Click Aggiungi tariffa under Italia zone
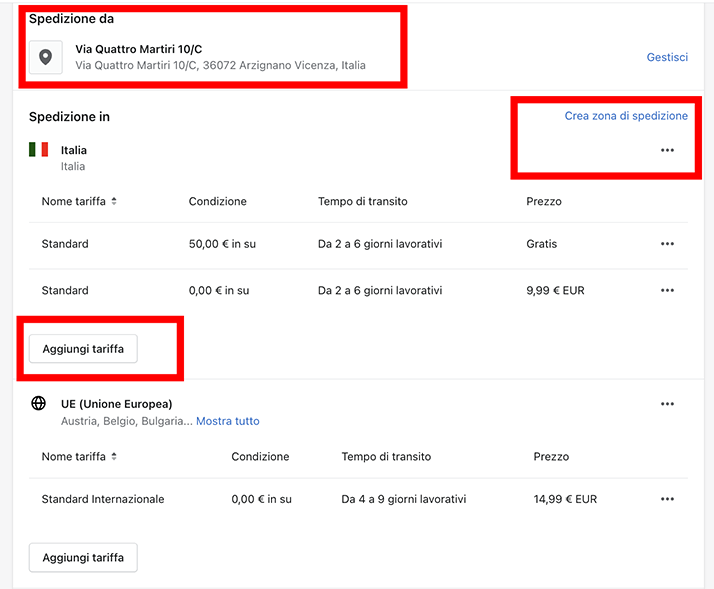Screen dimensions: 714x589 83,349
